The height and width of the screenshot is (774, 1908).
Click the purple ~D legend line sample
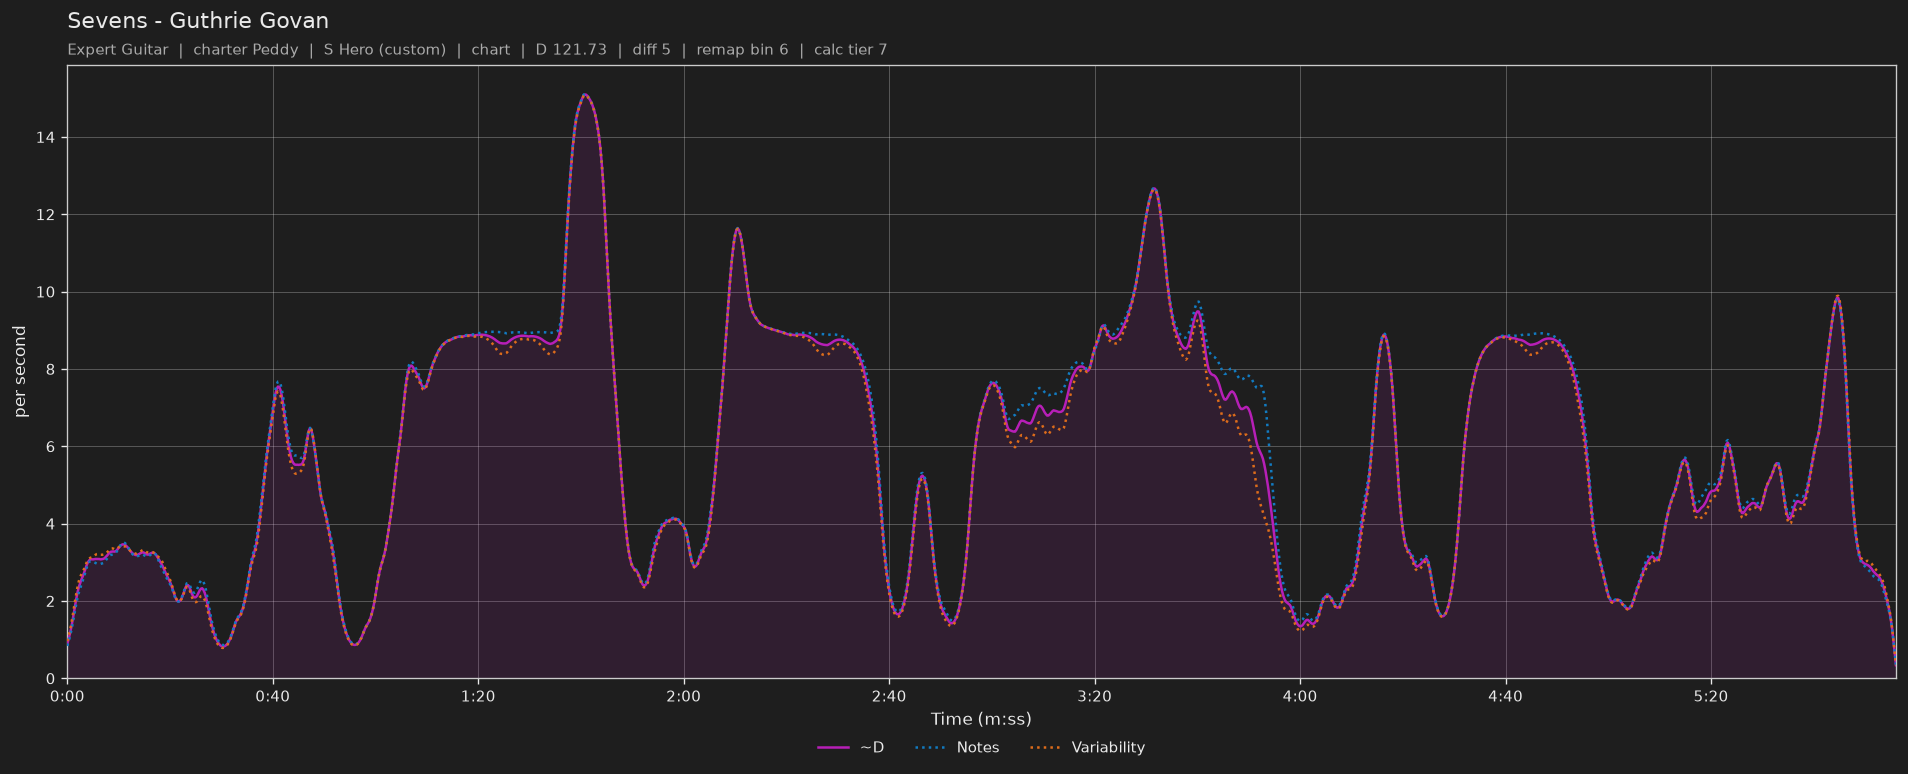tap(833, 748)
